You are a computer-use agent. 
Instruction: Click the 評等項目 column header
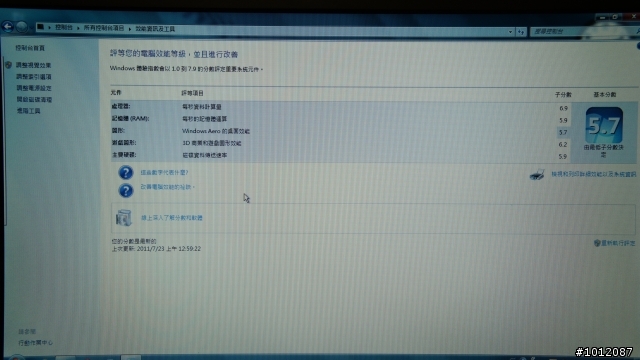(192, 93)
